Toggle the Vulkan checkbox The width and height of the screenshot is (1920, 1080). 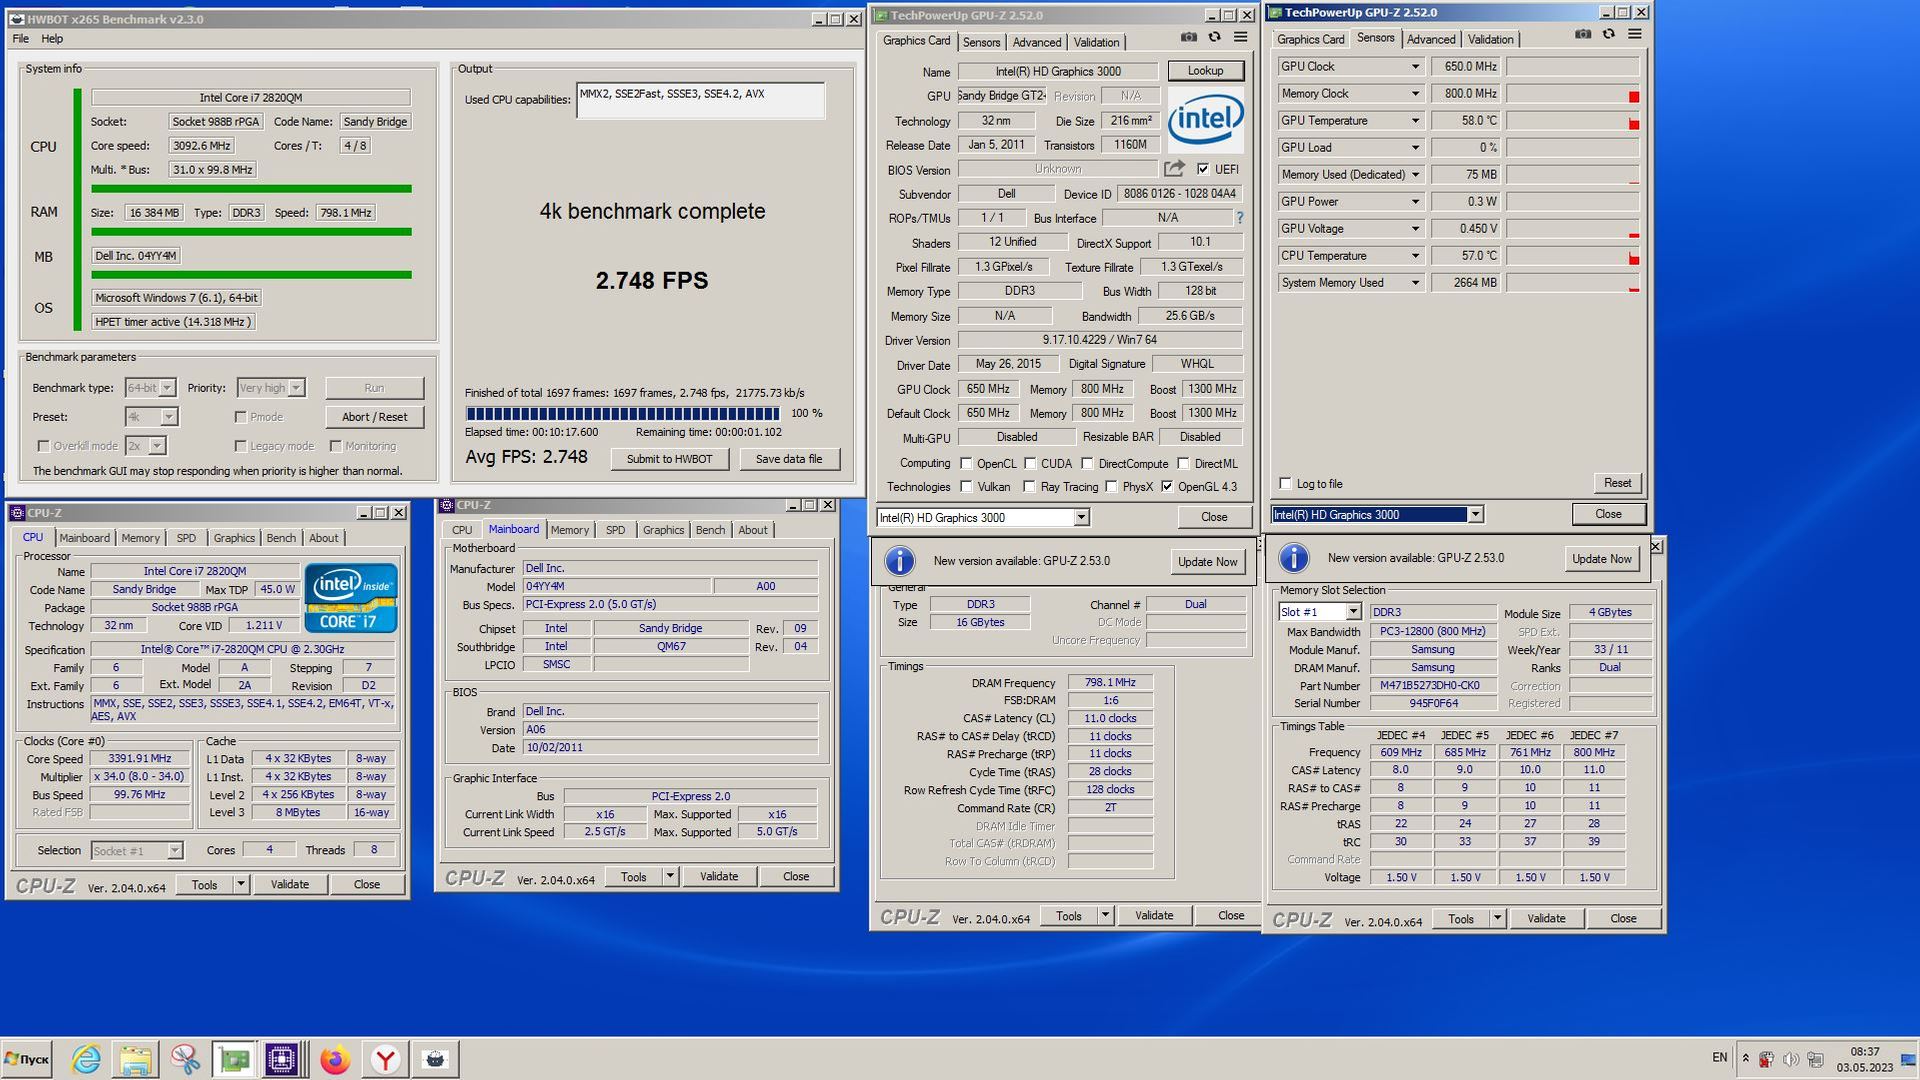966,487
